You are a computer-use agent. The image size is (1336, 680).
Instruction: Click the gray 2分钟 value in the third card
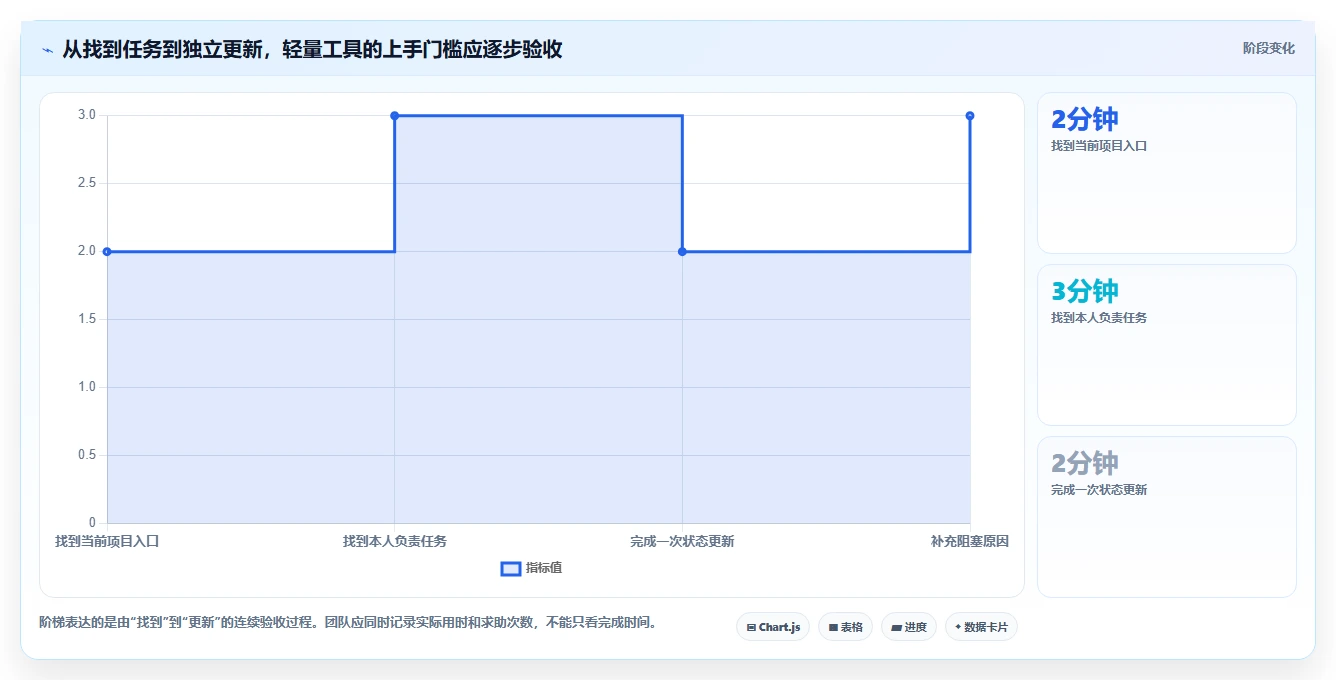click(x=1085, y=463)
